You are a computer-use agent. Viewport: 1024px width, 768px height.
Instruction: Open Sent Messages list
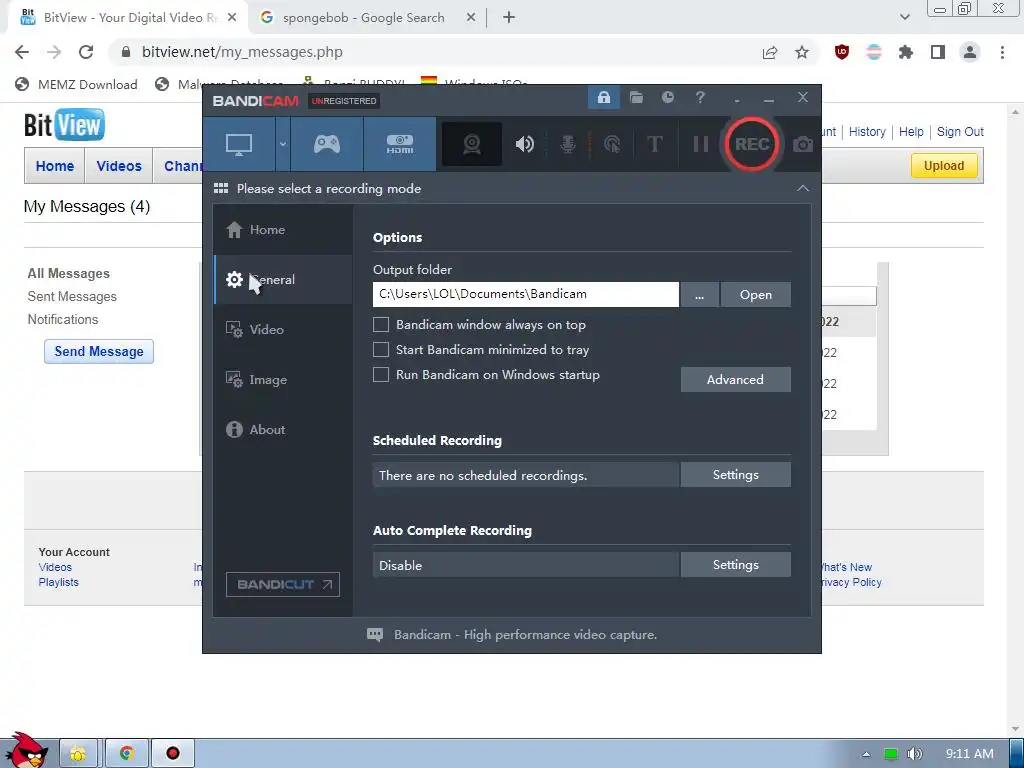click(72, 296)
